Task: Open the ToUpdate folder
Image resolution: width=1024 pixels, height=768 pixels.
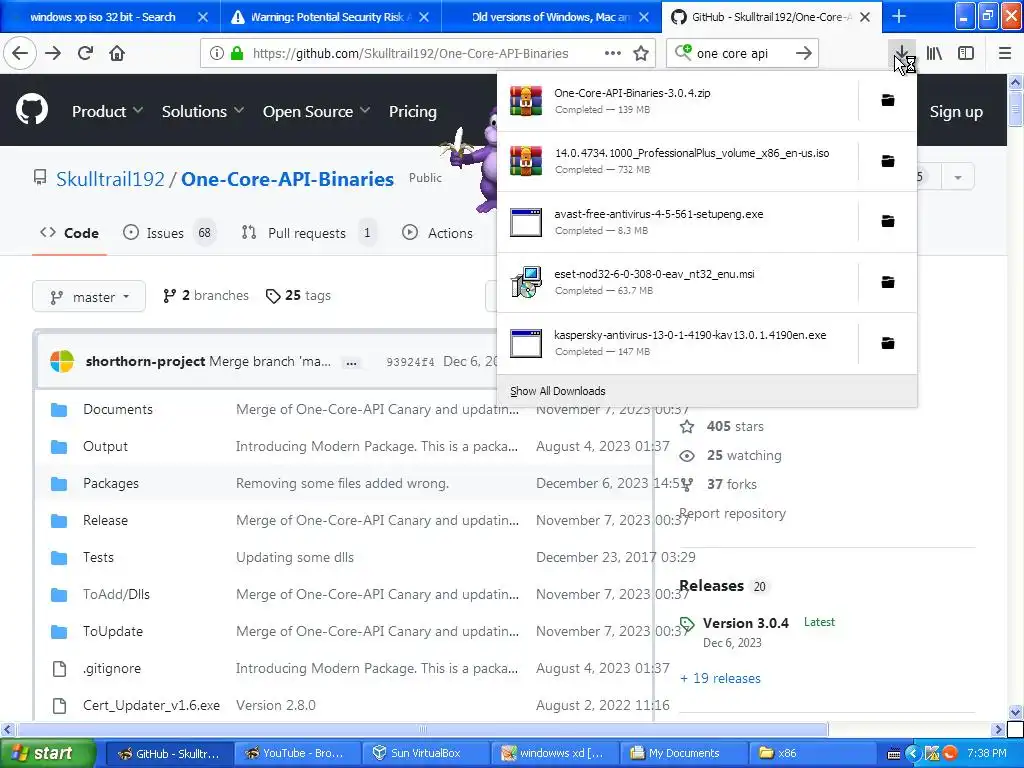Action: click(x=112, y=632)
